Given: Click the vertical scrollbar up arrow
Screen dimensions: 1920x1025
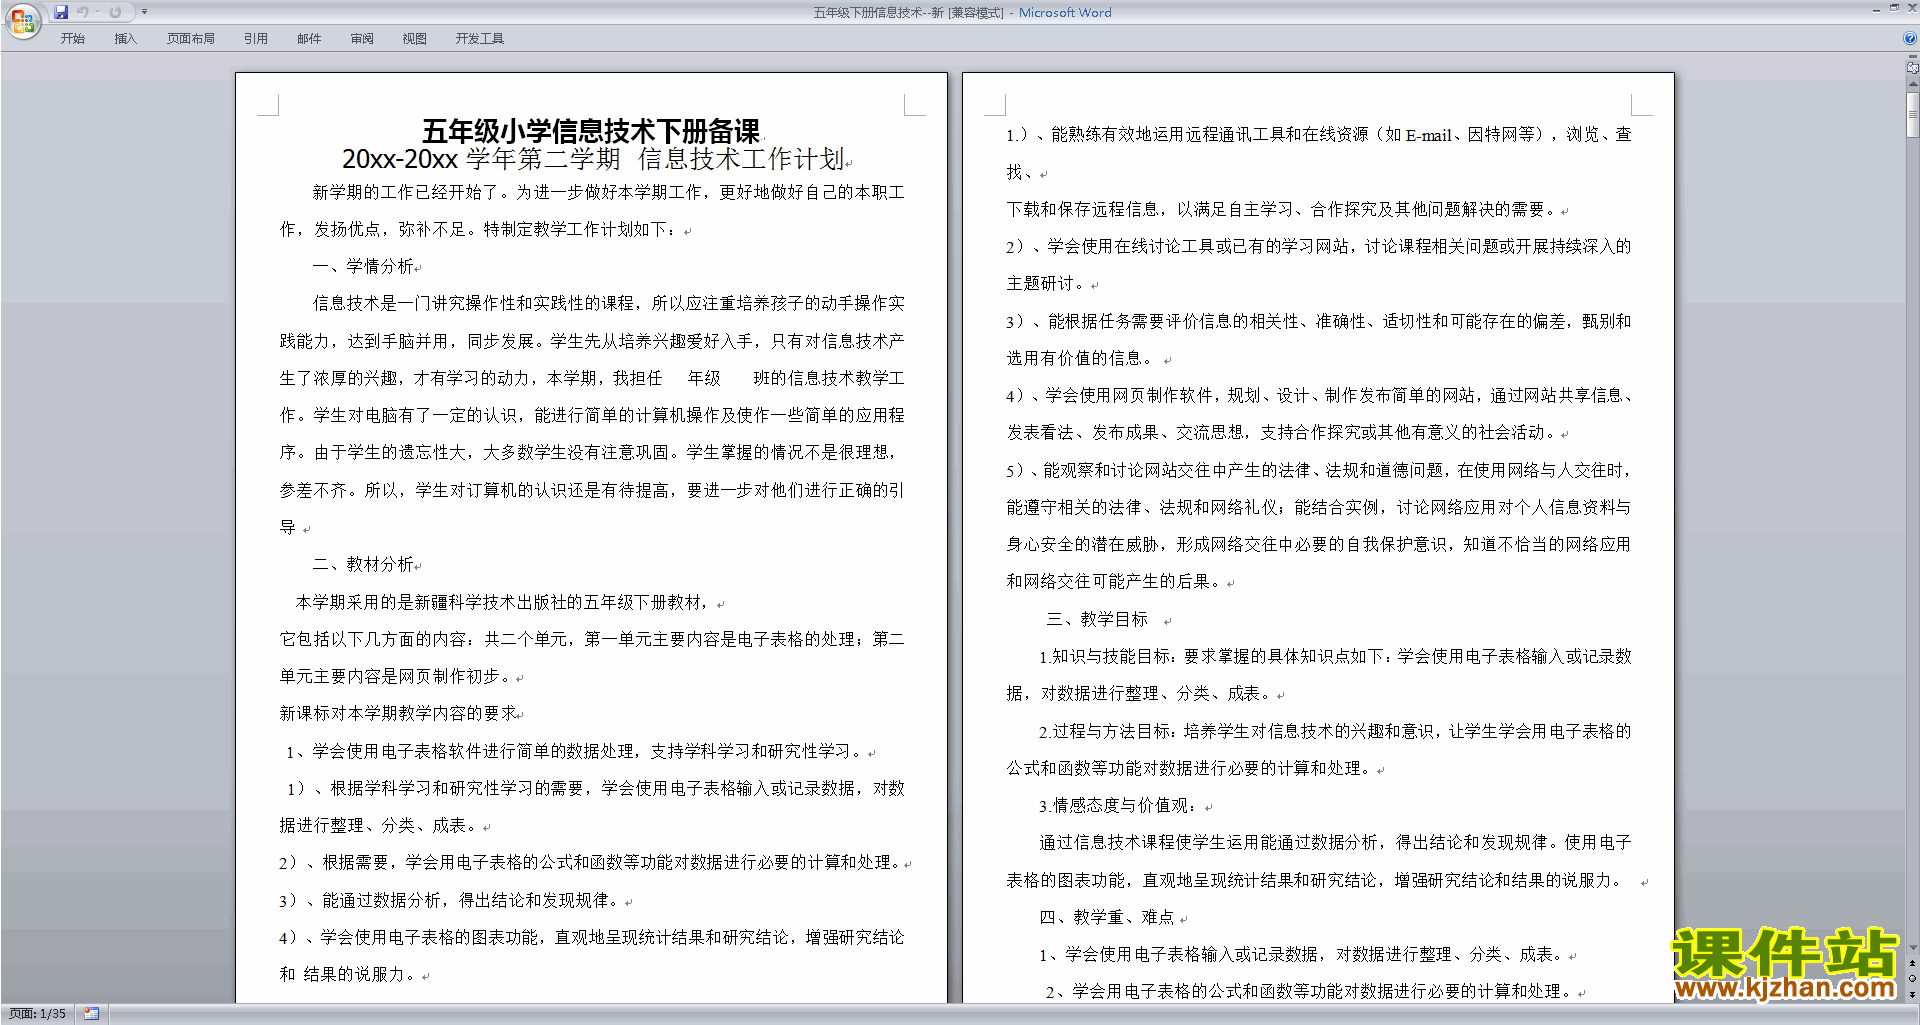Looking at the screenshot, I should 1912,85.
